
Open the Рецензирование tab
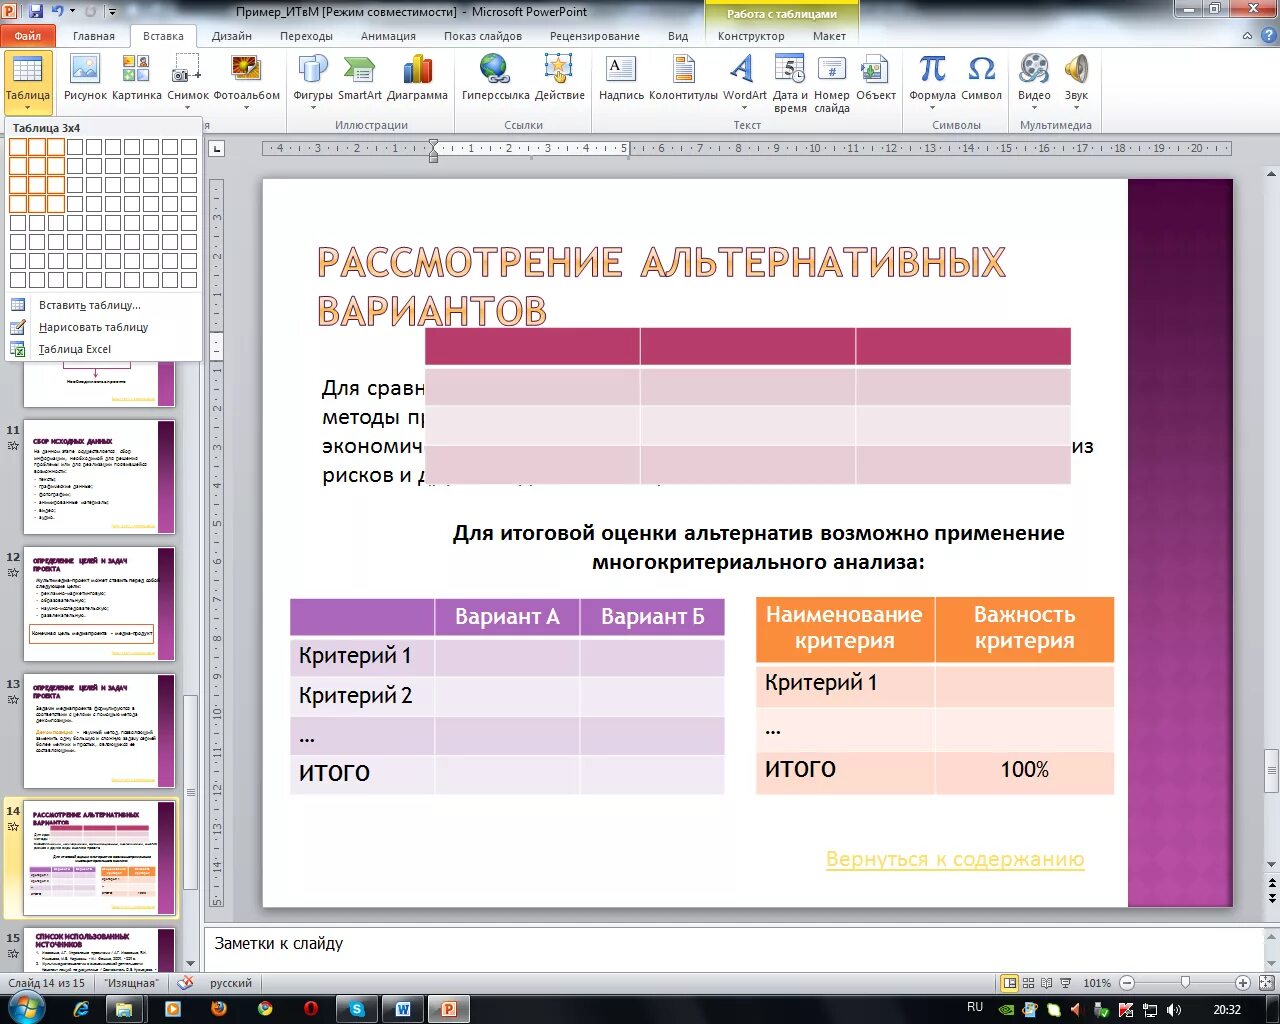coord(594,36)
